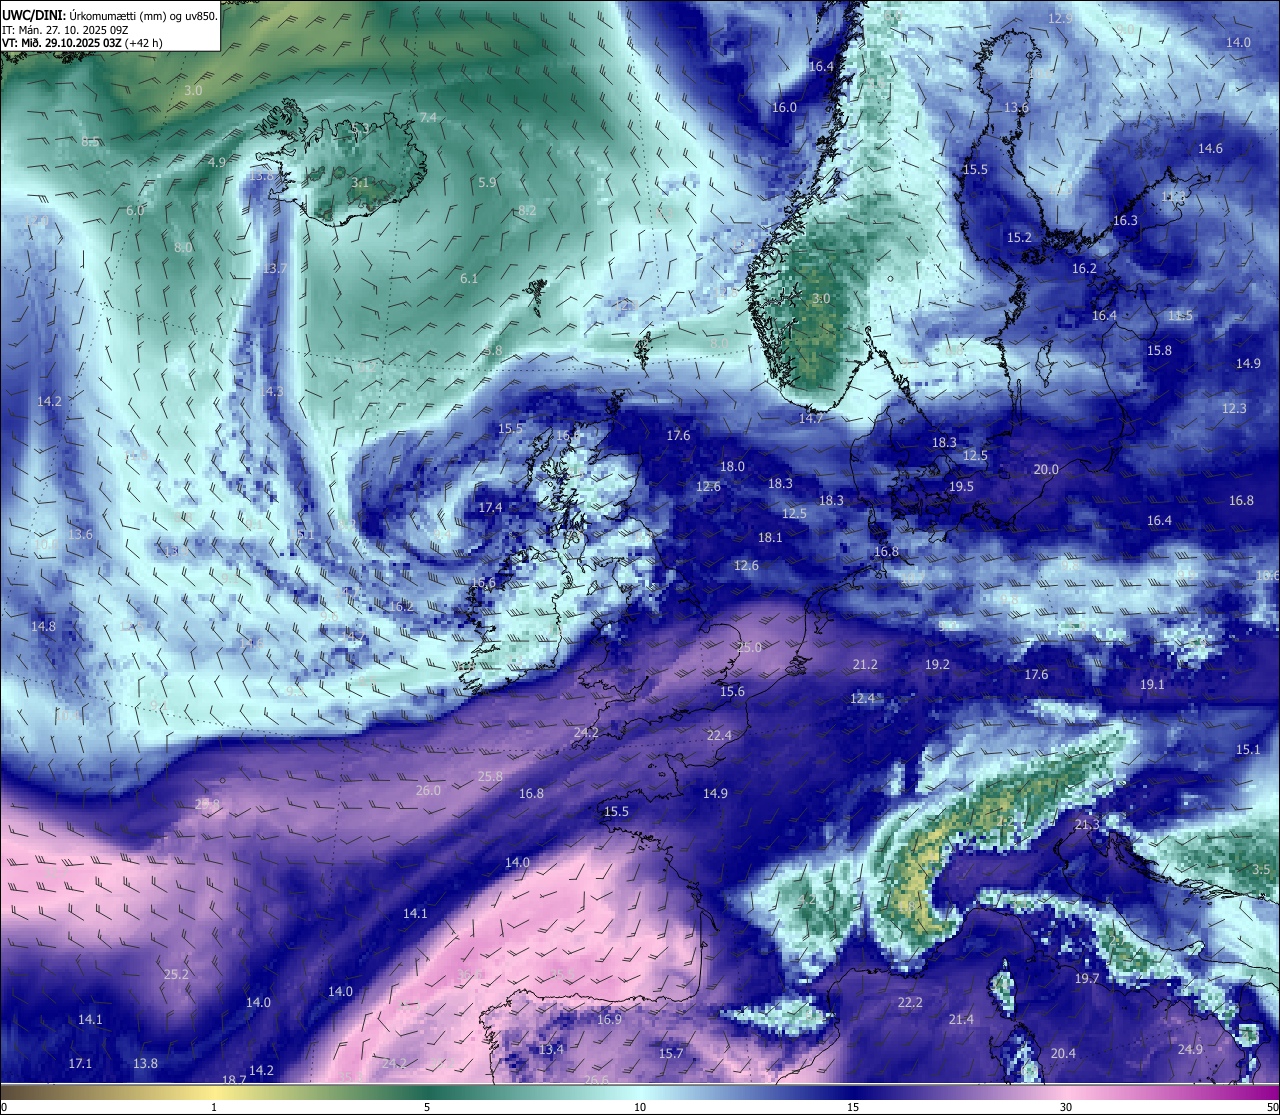Screen dimensions: 1280x1115
Task: Click the 13.4 map value
Action: pyautogui.click(x=551, y=1050)
